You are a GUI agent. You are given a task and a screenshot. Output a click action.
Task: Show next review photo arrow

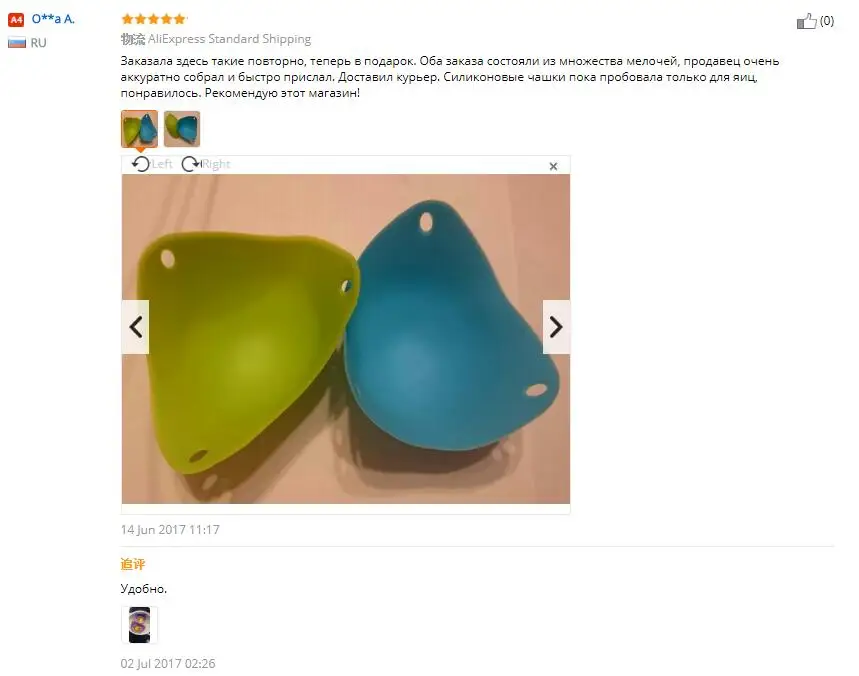pyautogui.click(x=556, y=327)
